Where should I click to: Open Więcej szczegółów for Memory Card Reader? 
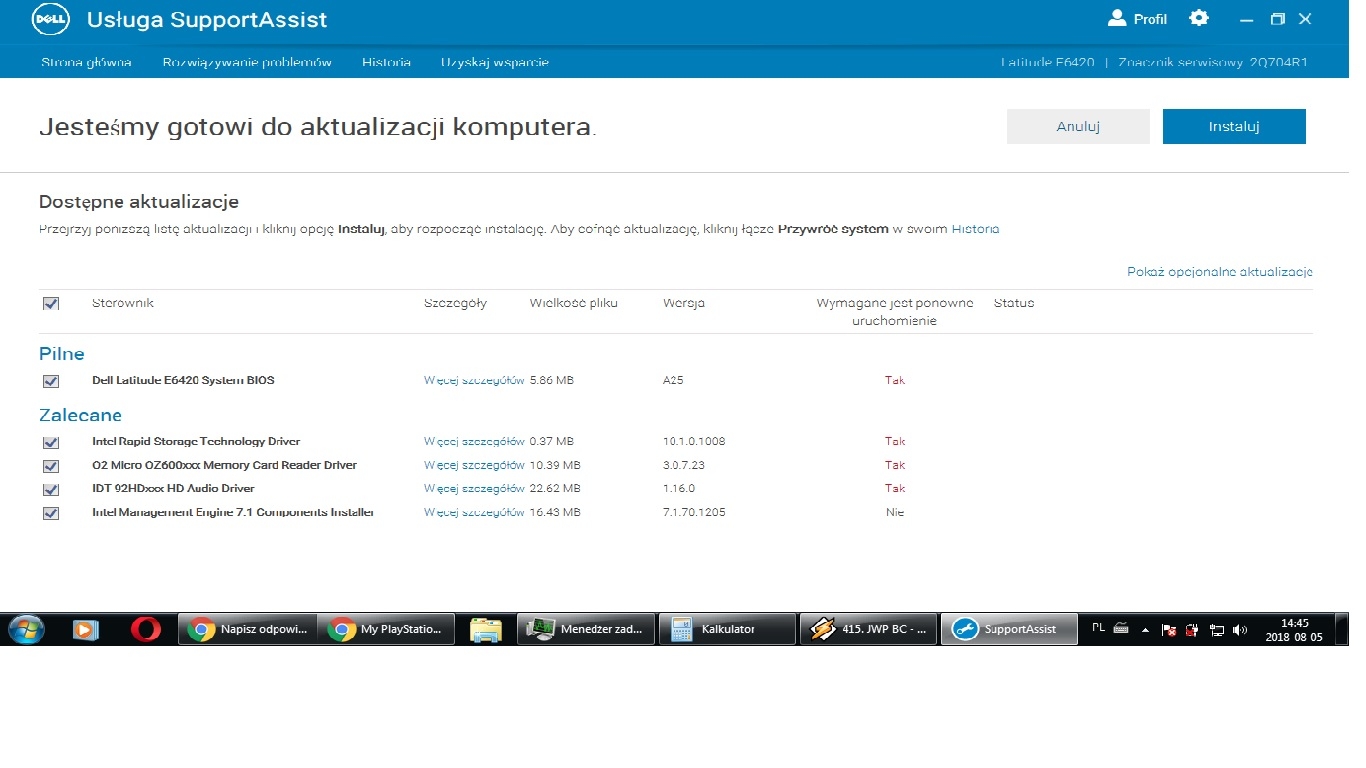pos(474,465)
